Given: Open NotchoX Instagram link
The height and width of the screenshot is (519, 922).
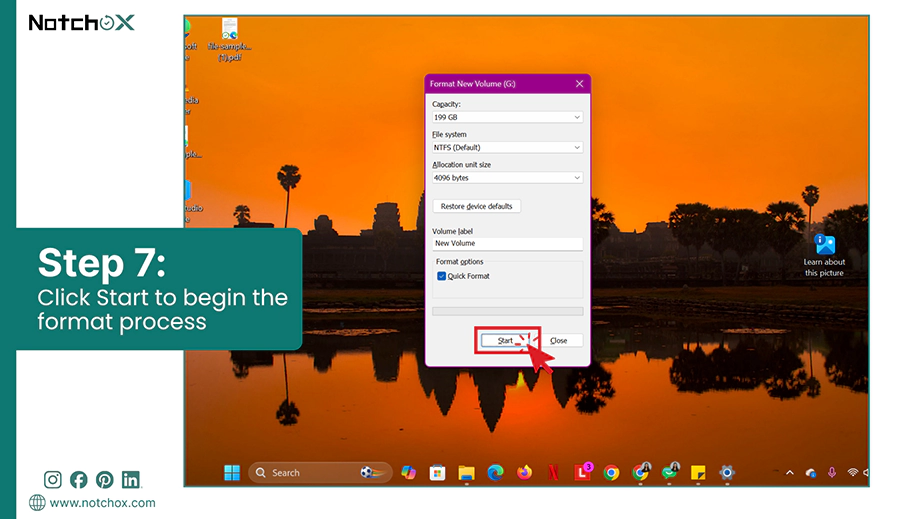Looking at the screenshot, I should click(52, 480).
